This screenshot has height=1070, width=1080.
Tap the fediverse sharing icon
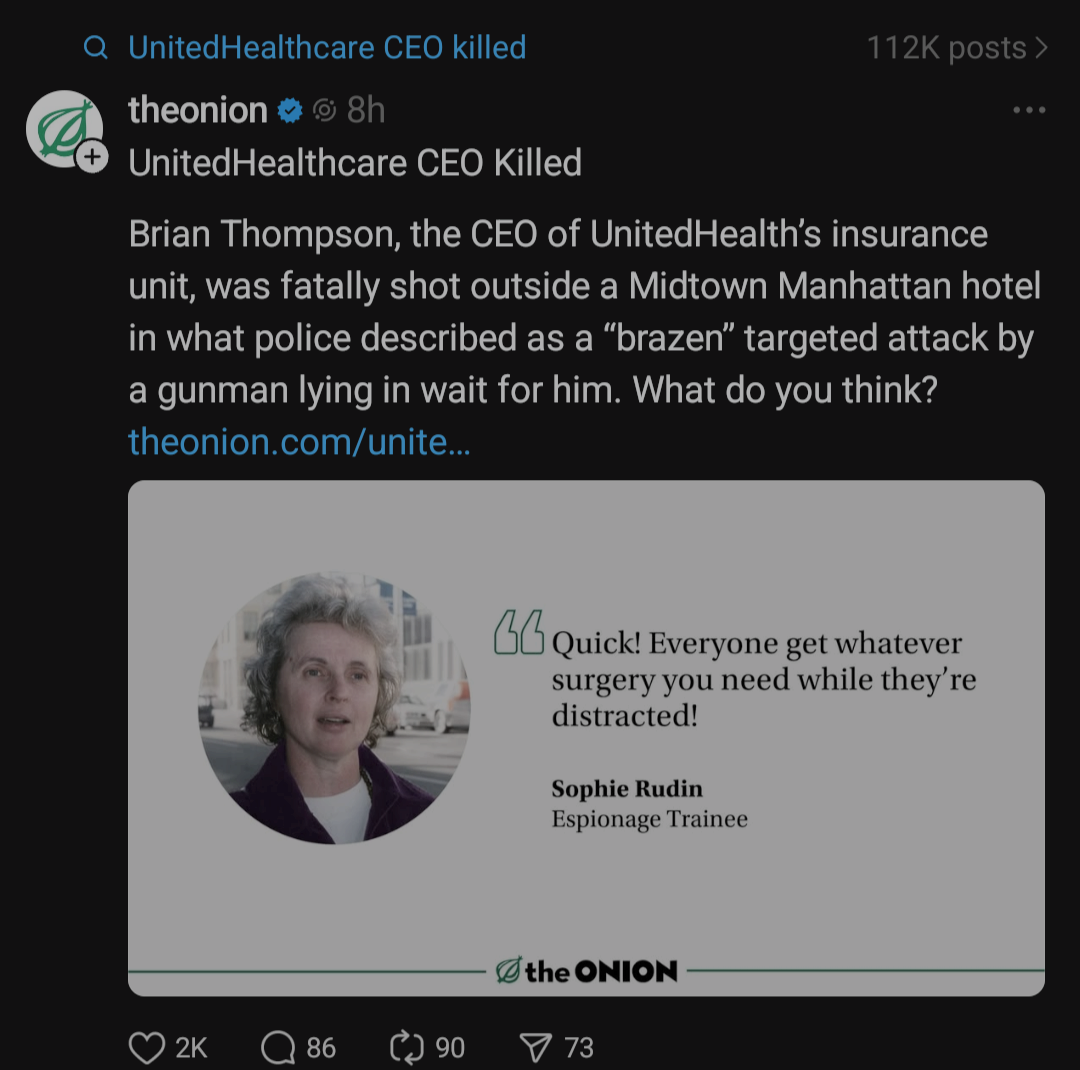[x=324, y=110]
